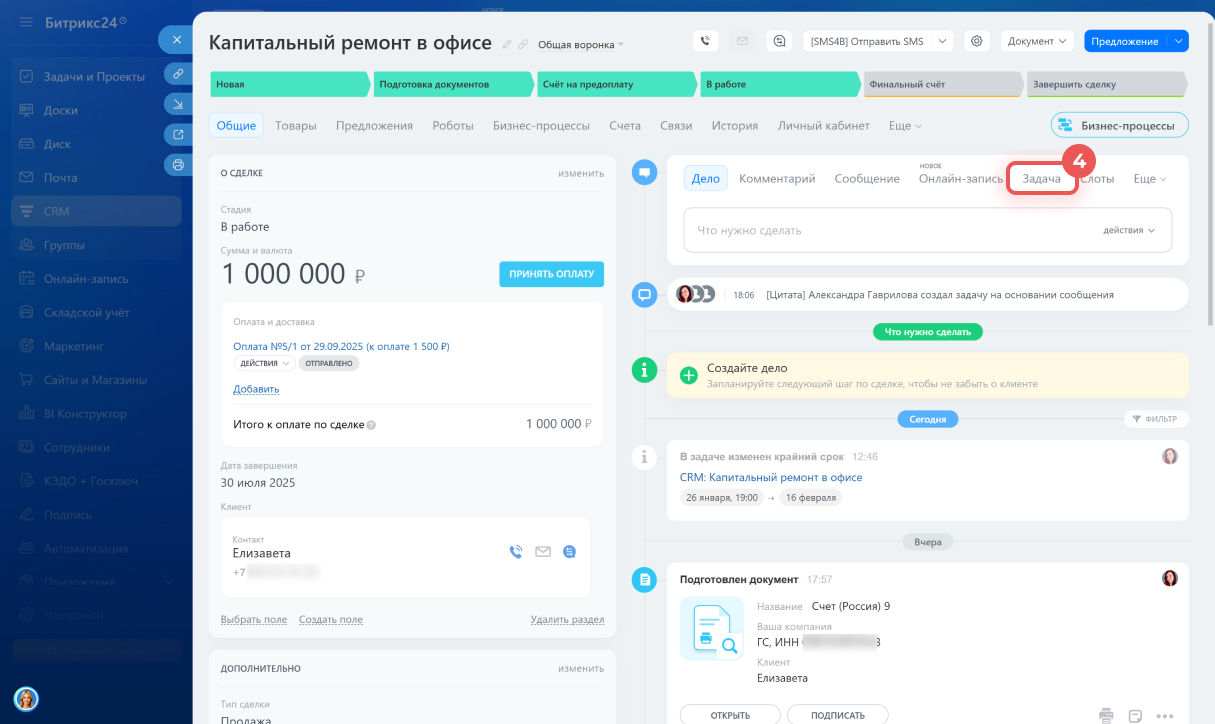Copy deal link via side link icon
The width and height of the screenshot is (1215, 724).
(177, 73)
